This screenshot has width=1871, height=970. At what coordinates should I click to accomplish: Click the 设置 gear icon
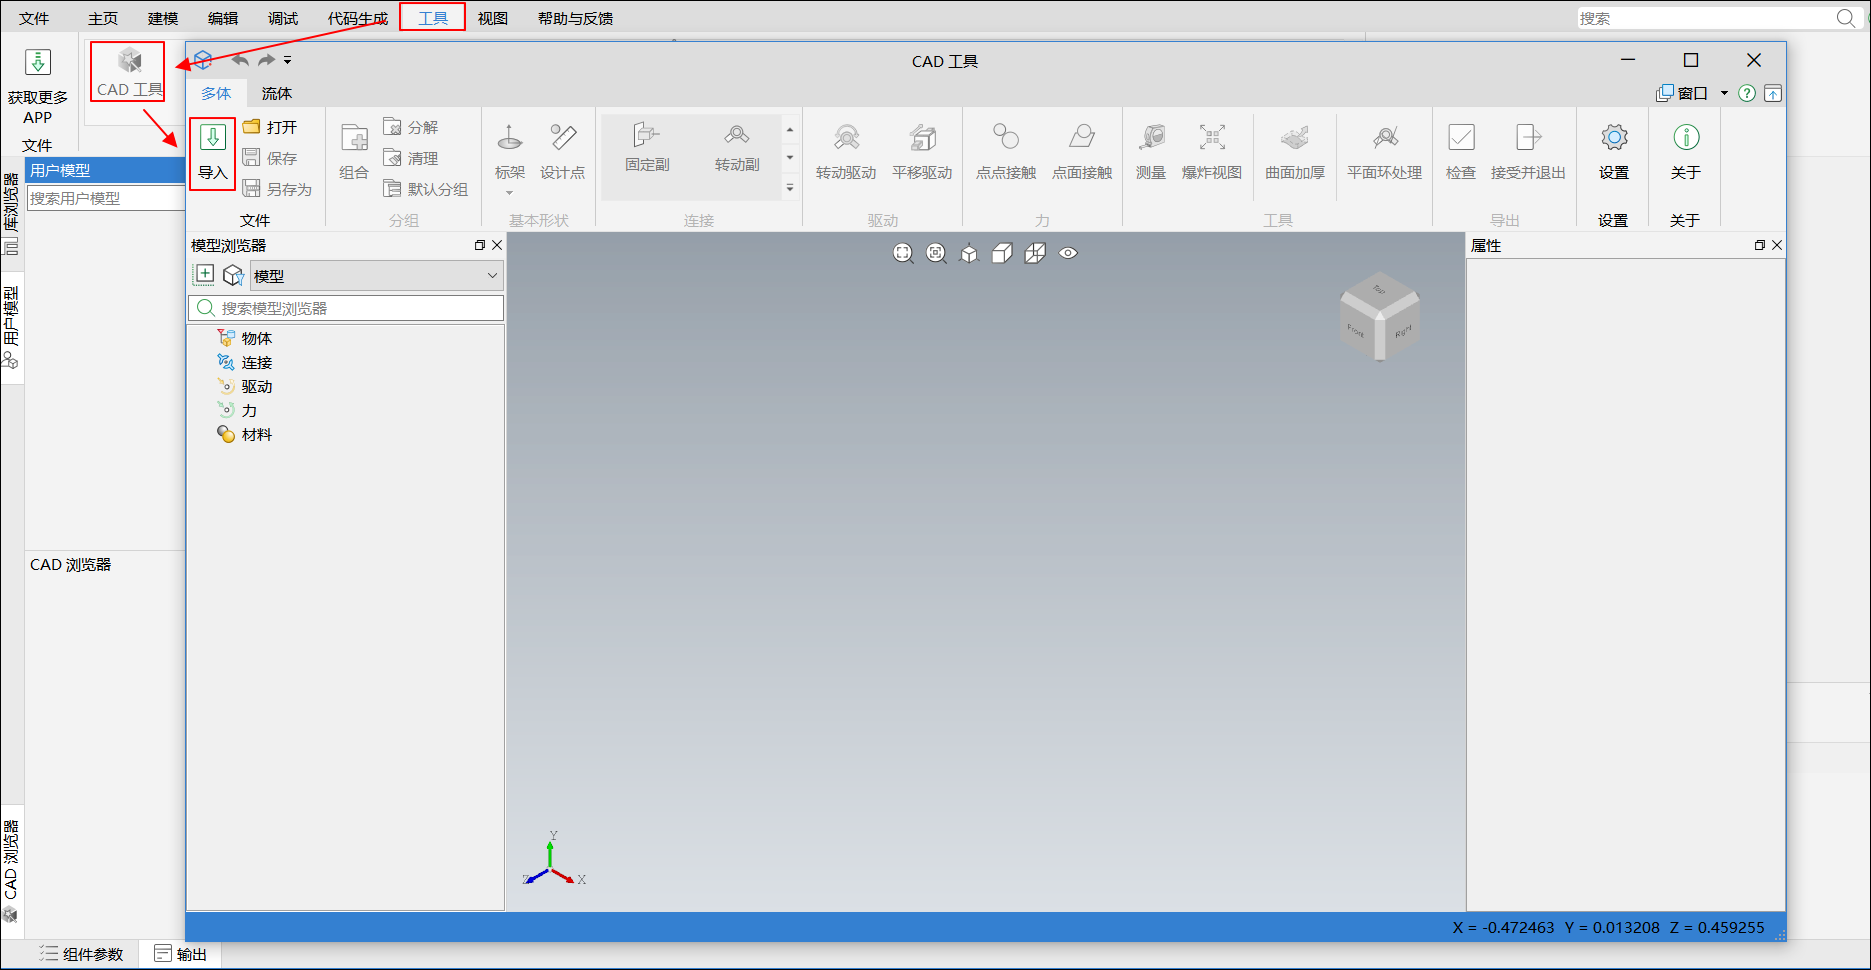pos(1613,138)
